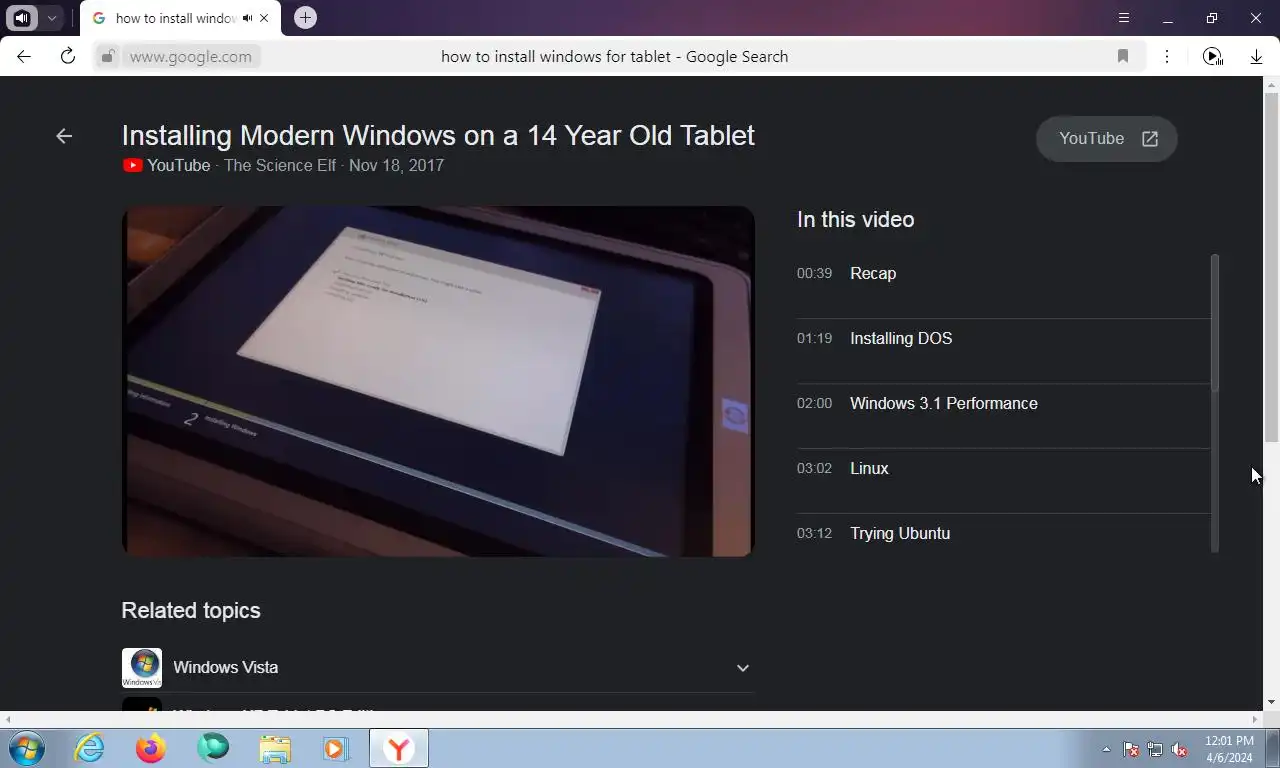Click the network tray icon
The width and height of the screenshot is (1280, 768).
pos(1155,749)
